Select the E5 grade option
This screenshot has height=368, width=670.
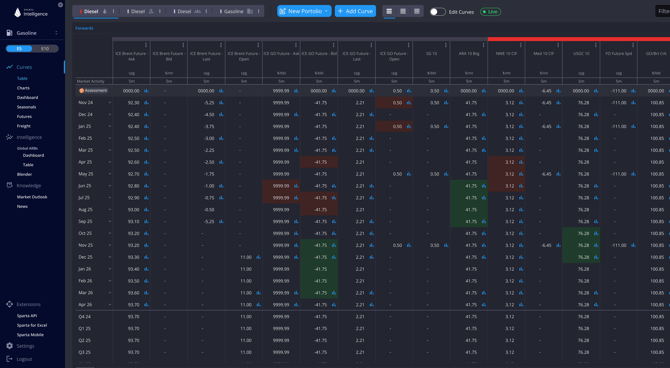(x=19, y=49)
